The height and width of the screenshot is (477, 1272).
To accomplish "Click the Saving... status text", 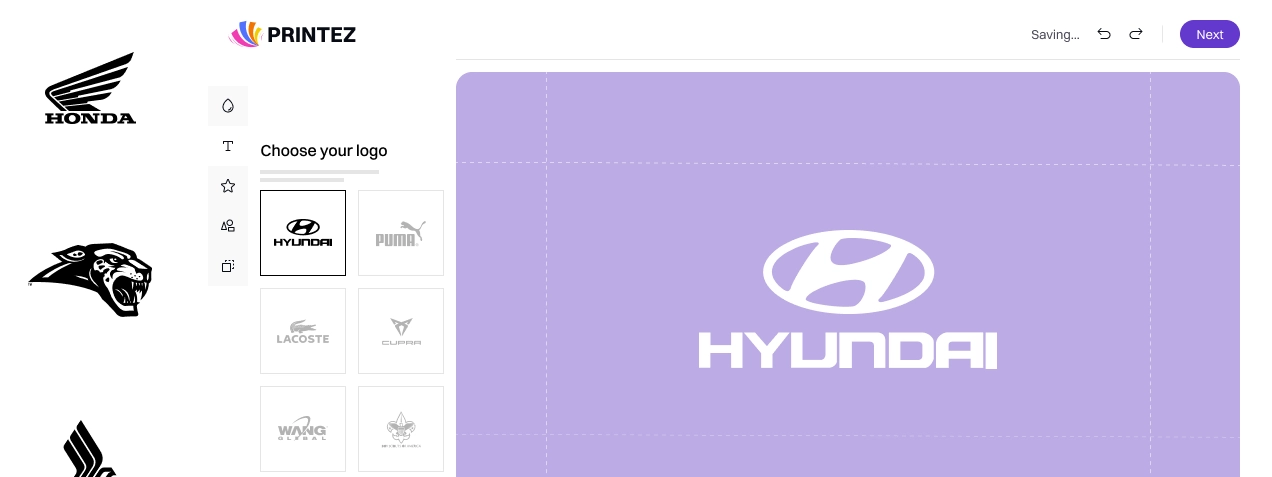I will pyautogui.click(x=1055, y=35).
